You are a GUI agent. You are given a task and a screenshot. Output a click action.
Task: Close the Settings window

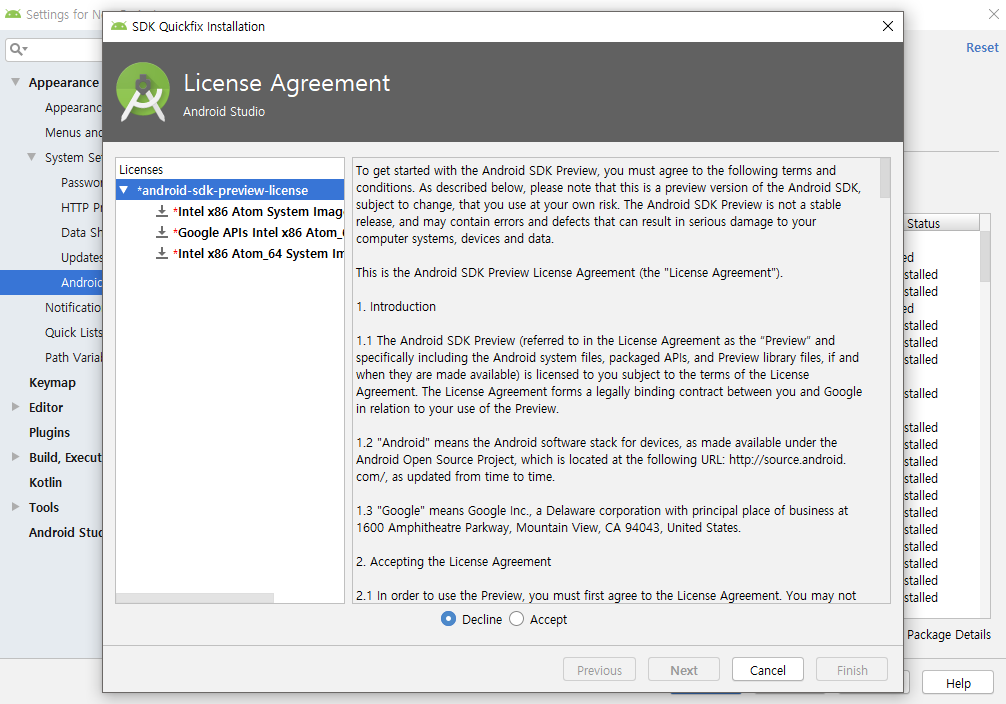(993, 14)
